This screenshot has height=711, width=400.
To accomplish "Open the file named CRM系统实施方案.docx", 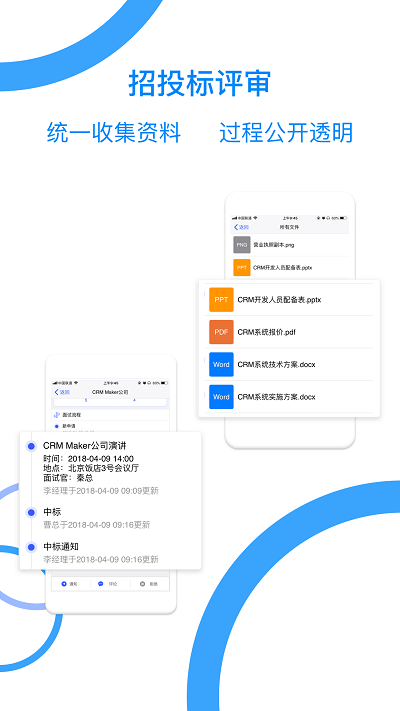I will click(x=276, y=397).
